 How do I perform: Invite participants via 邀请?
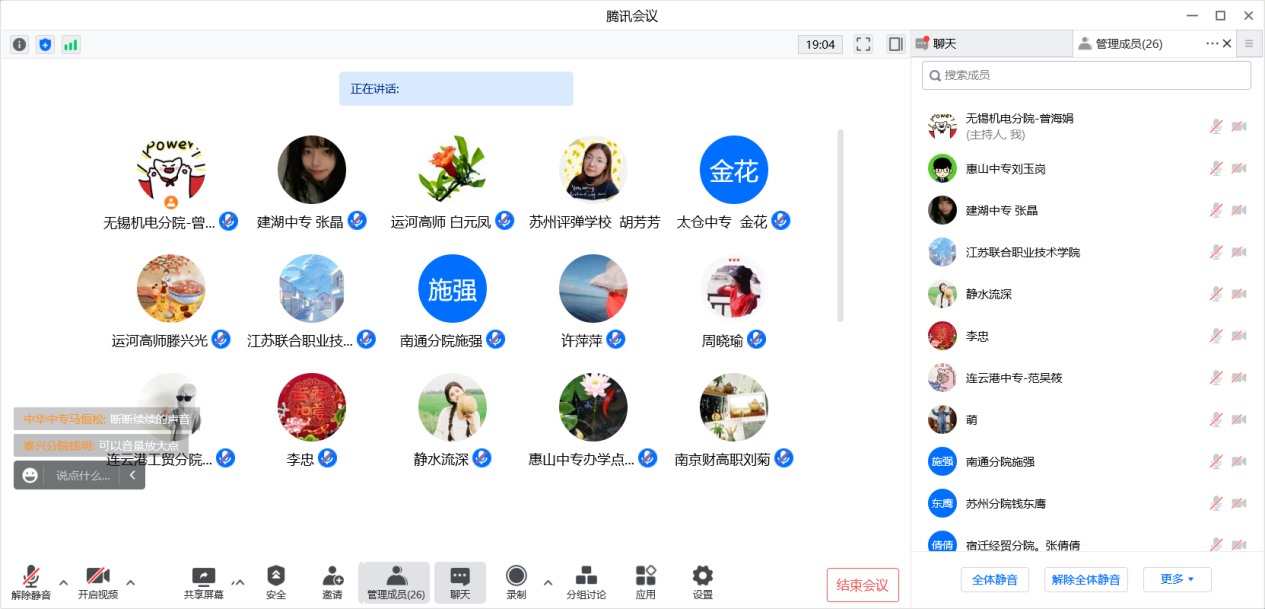(332, 582)
